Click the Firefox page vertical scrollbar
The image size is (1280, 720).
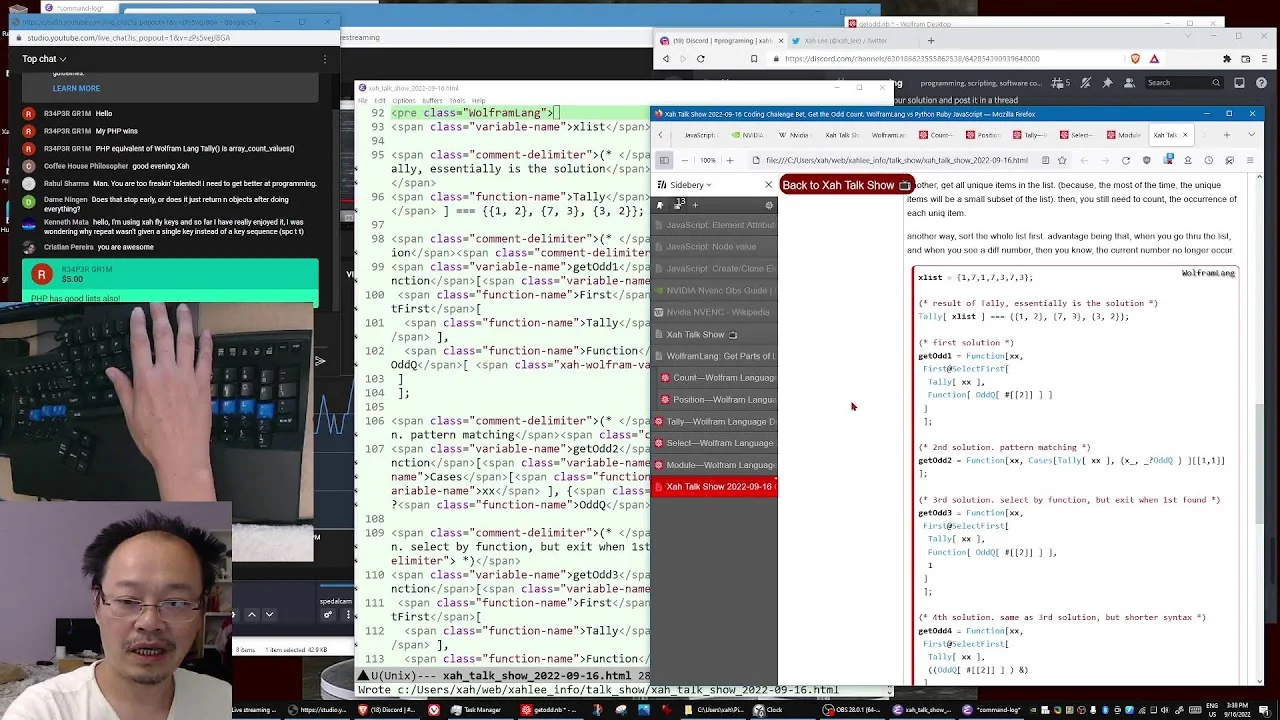(1259, 430)
